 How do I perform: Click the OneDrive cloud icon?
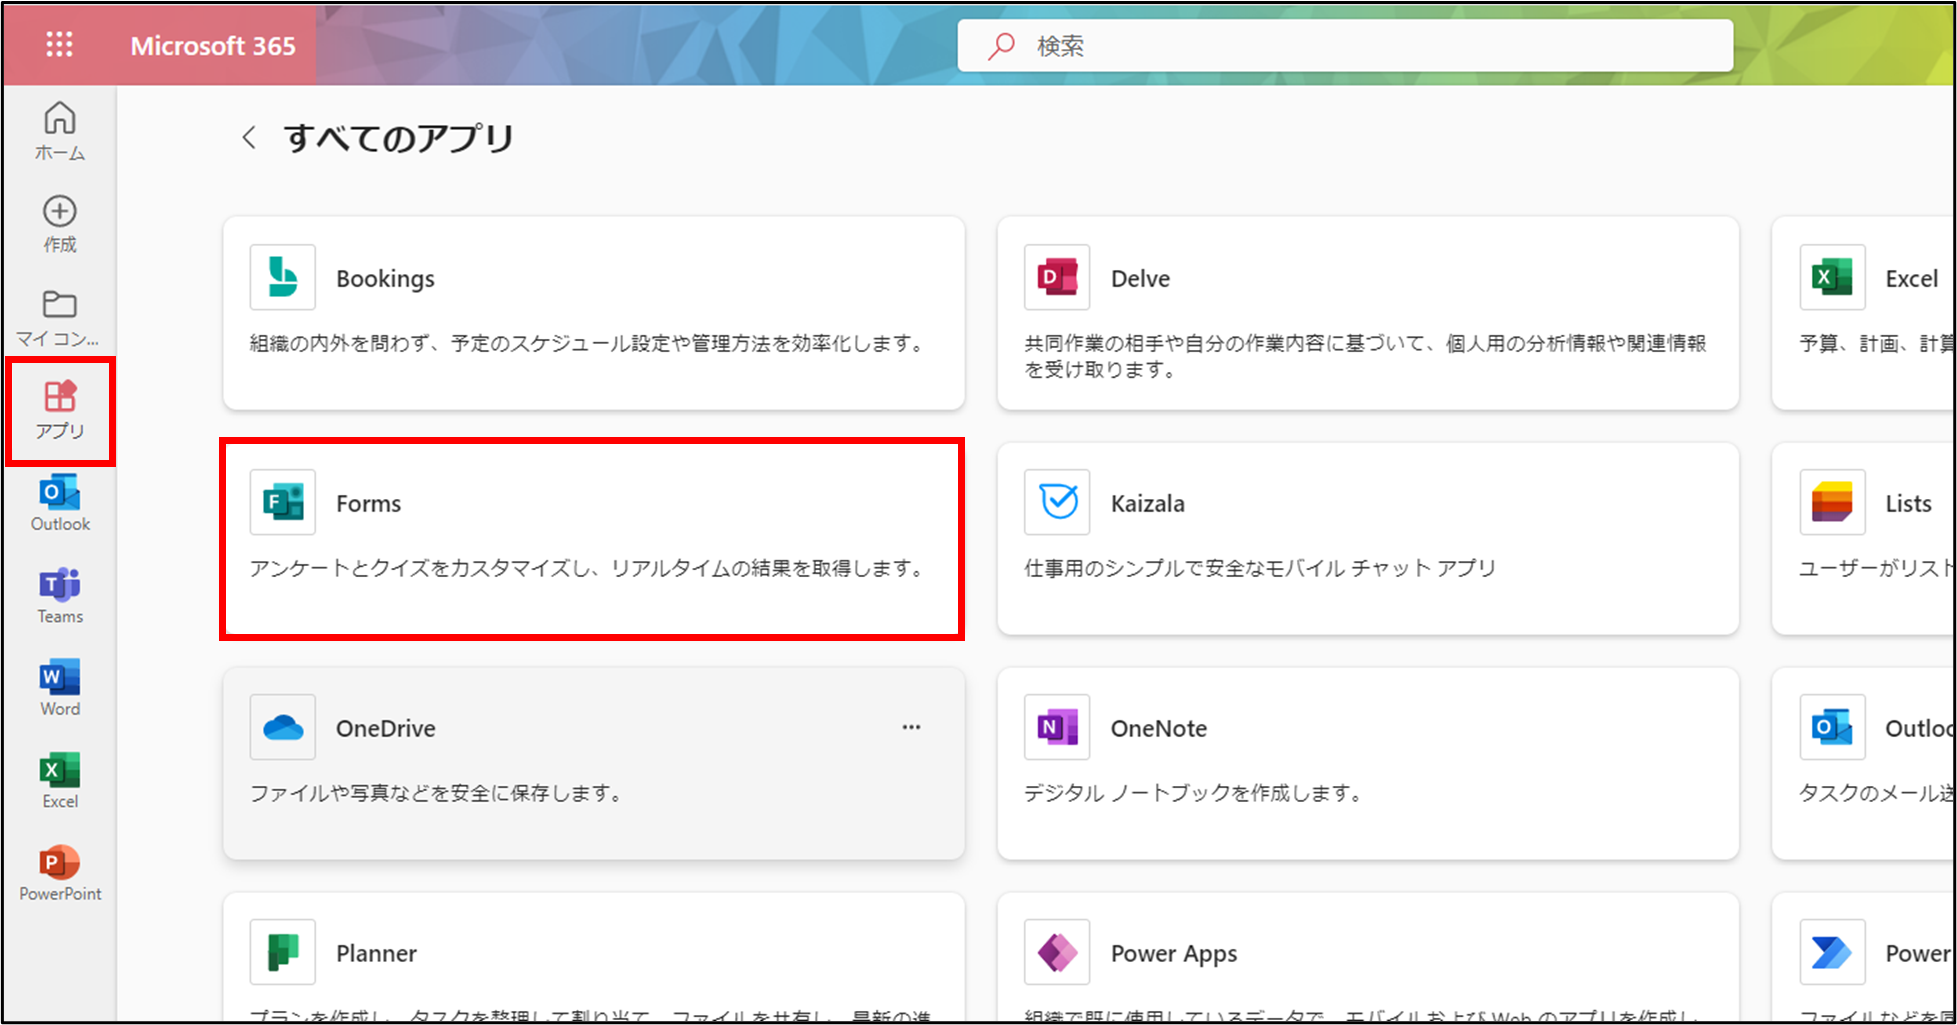[283, 727]
